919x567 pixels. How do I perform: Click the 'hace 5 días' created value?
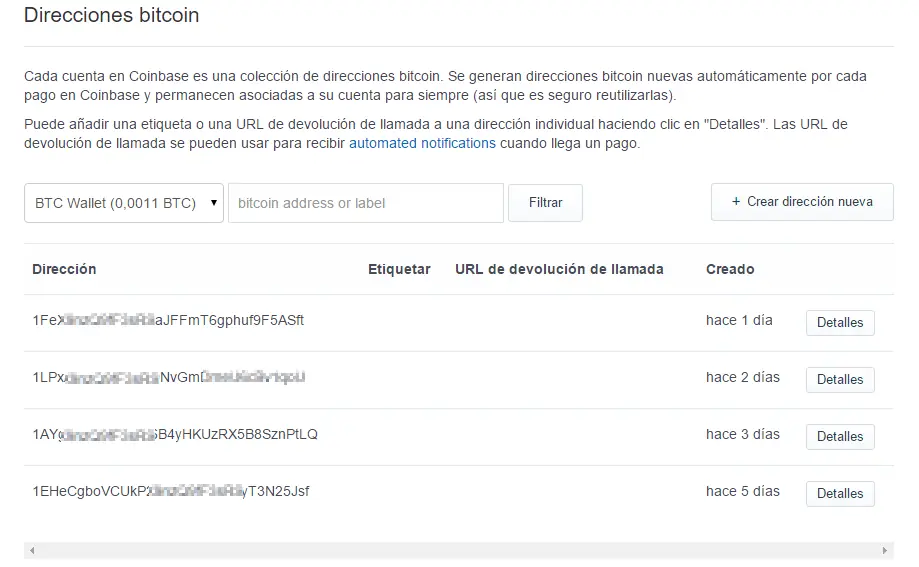[x=743, y=491]
